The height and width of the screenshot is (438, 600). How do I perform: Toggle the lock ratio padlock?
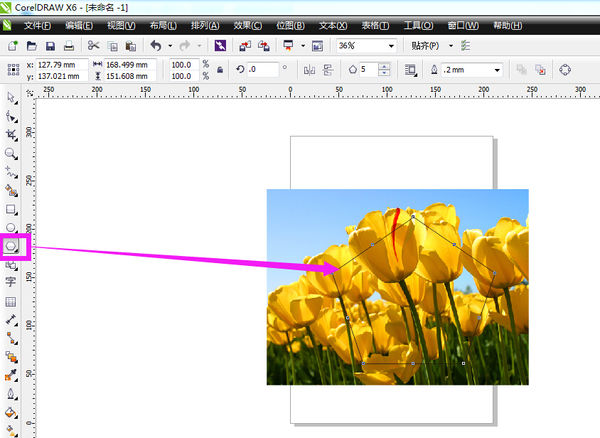pyautogui.click(x=219, y=70)
